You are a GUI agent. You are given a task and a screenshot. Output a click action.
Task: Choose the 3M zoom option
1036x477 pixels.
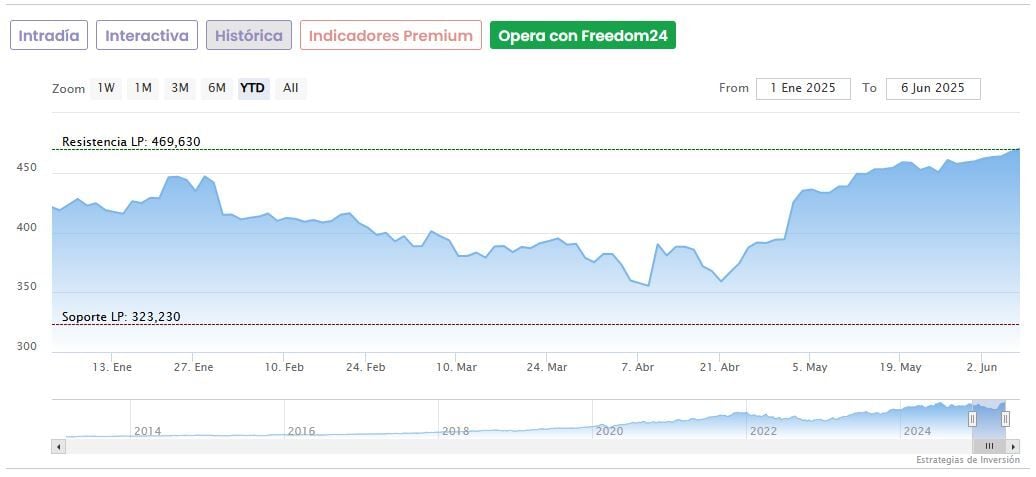click(180, 88)
